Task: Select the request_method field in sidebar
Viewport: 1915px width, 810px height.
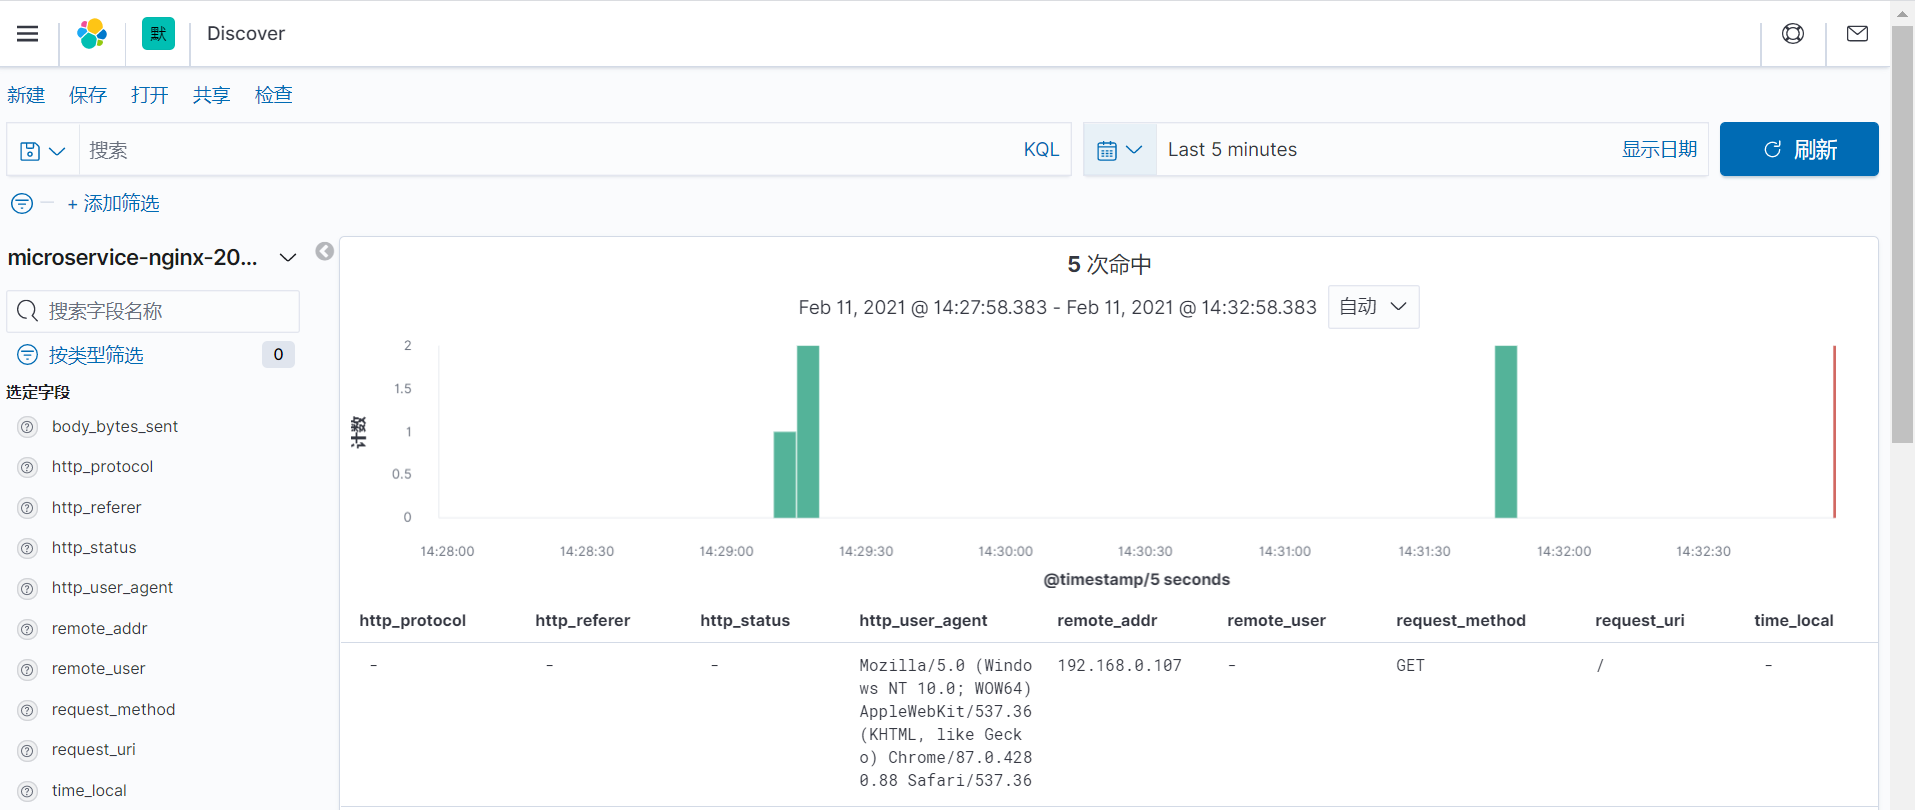Action: coord(113,710)
